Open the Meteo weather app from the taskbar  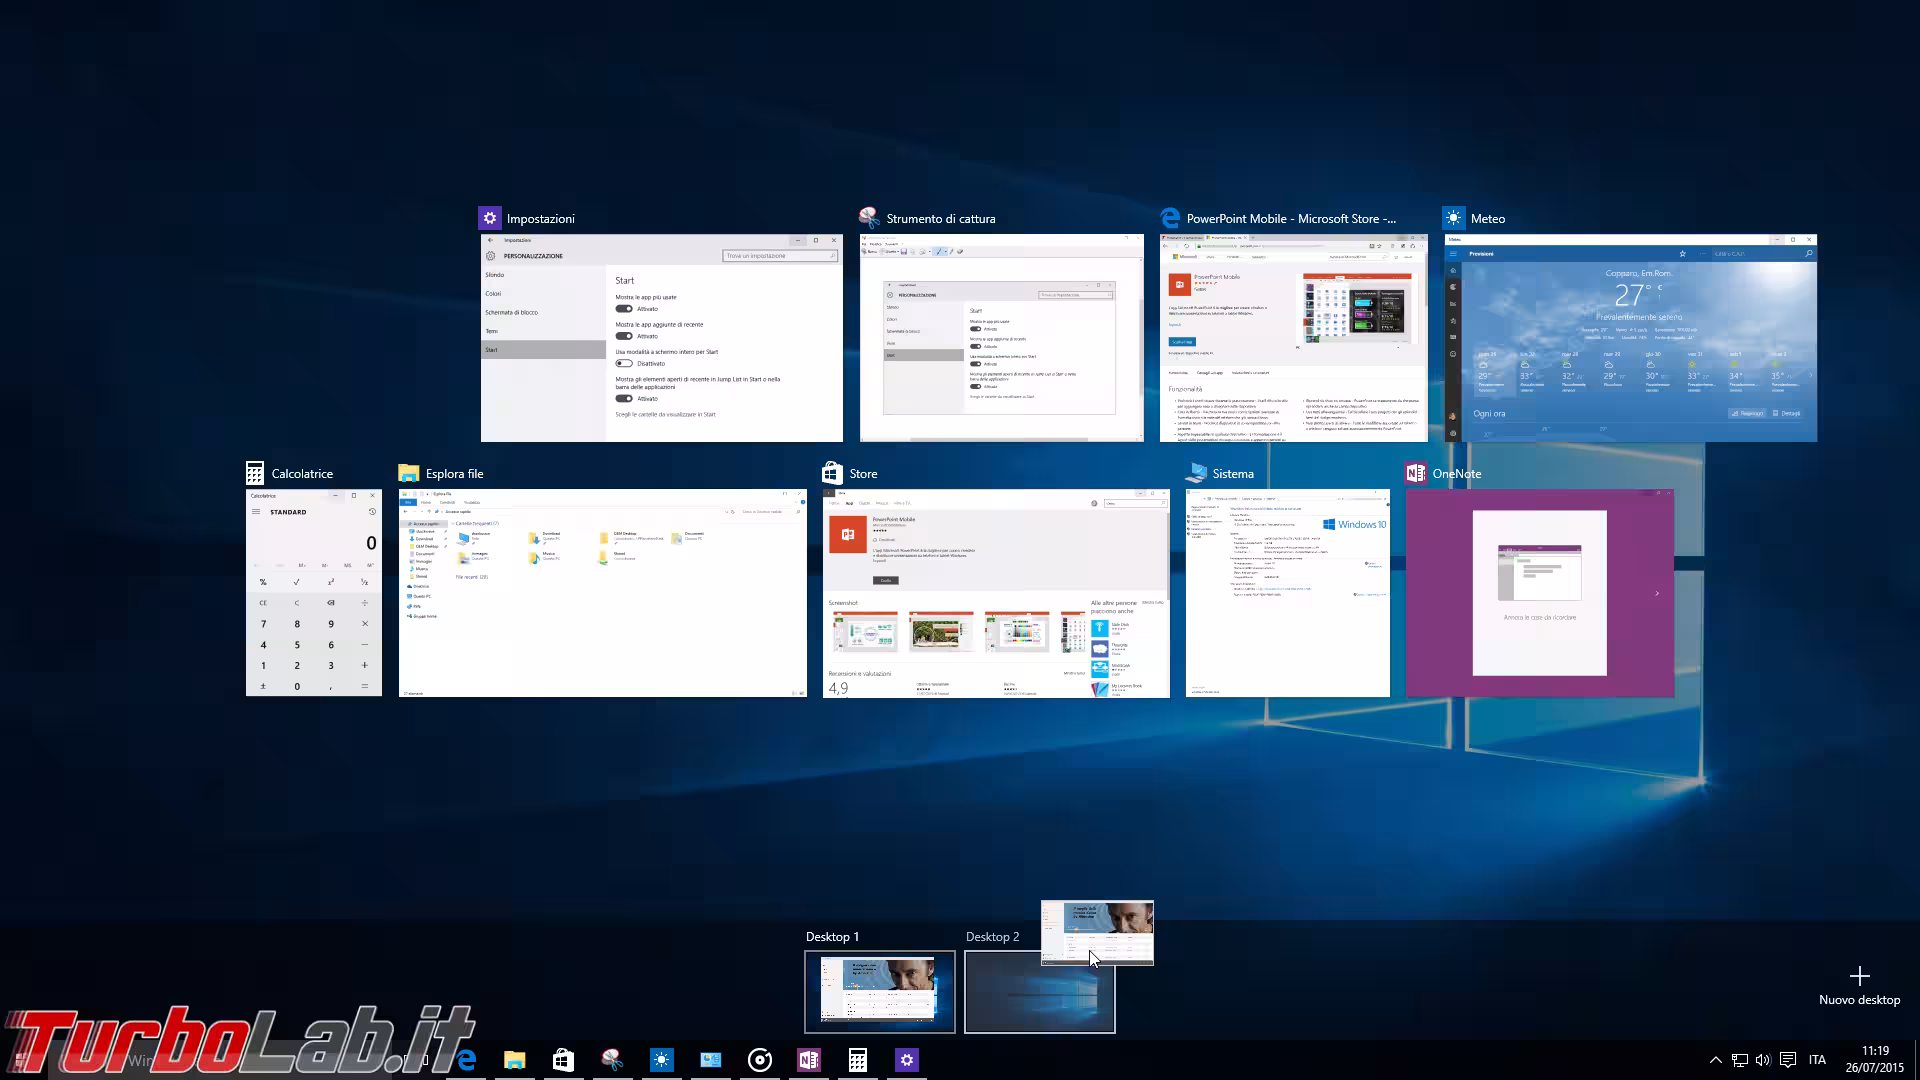tap(661, 1059)
